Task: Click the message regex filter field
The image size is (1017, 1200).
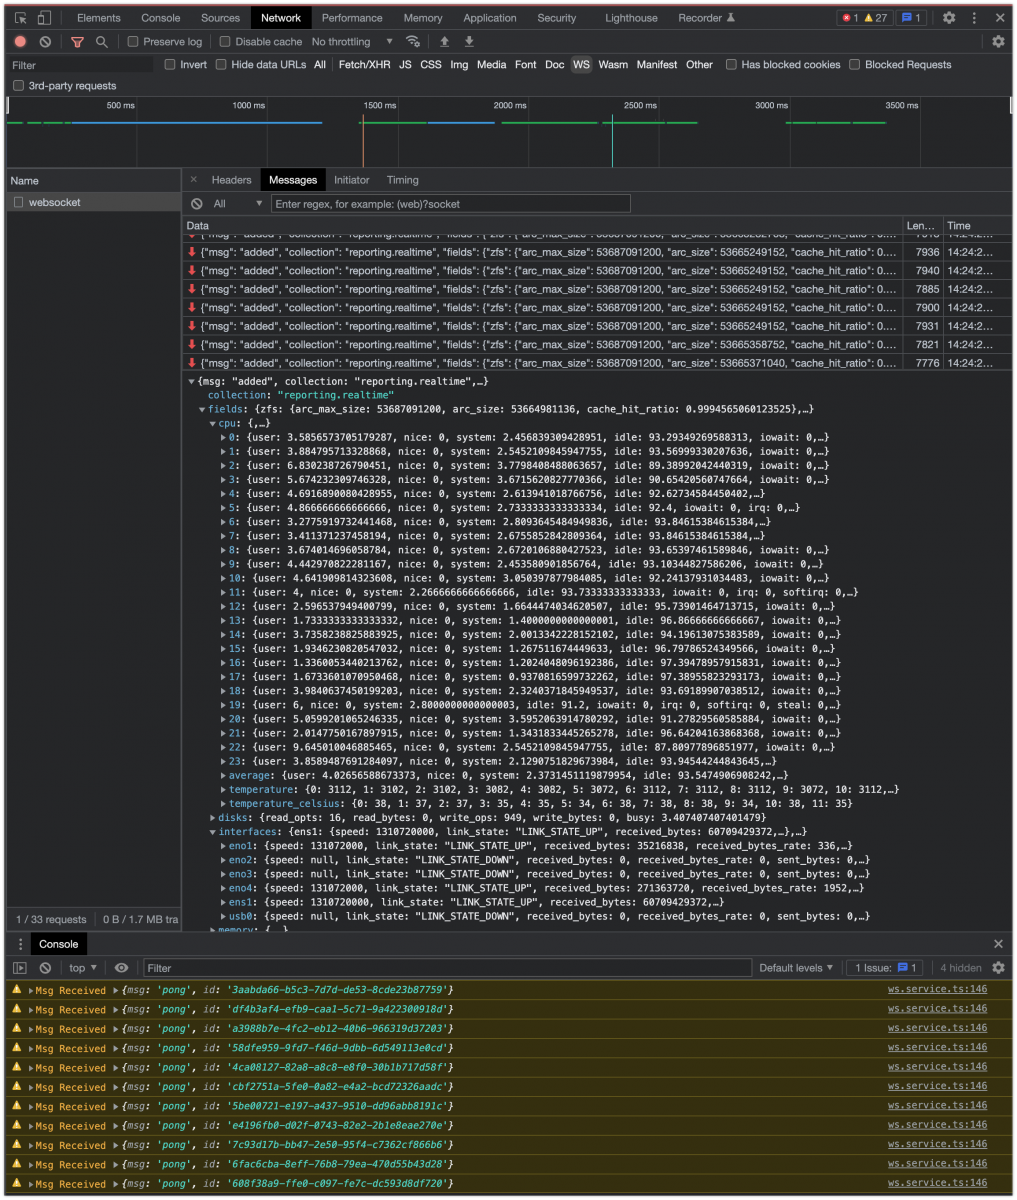Action: (451, 204)
